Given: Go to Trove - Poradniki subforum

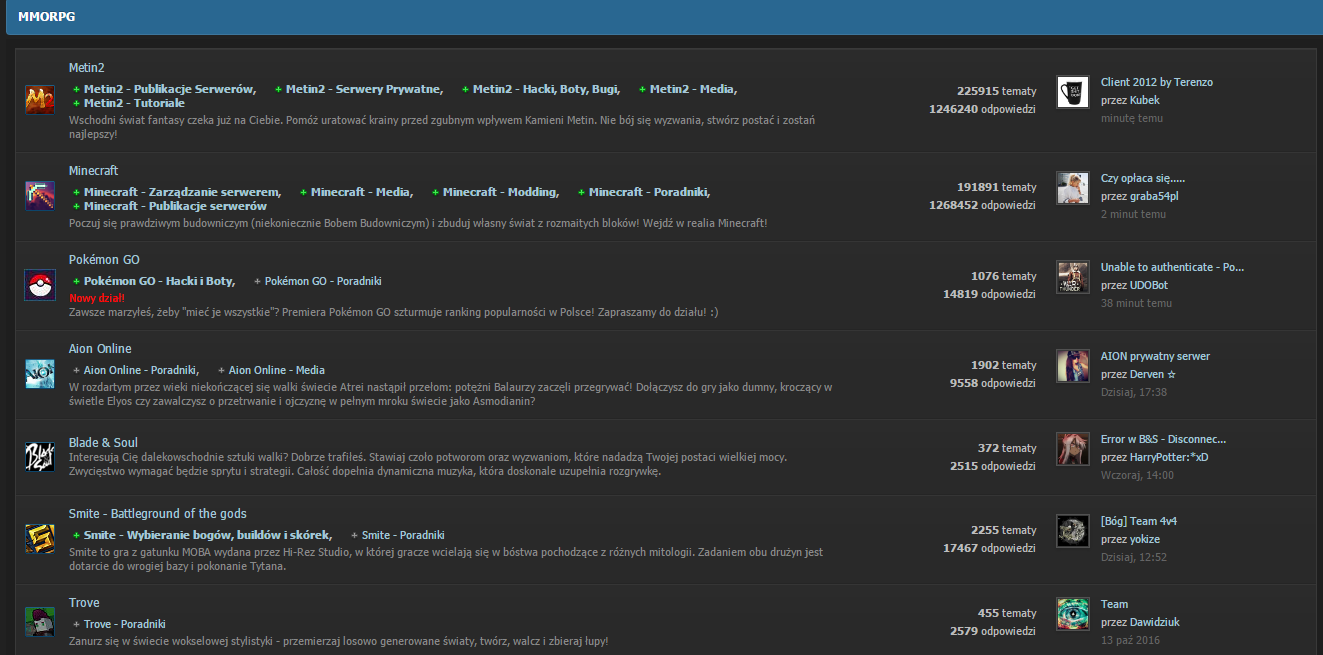Looking at the screenshot, I should pyautogui.click(x=125, y=624).
